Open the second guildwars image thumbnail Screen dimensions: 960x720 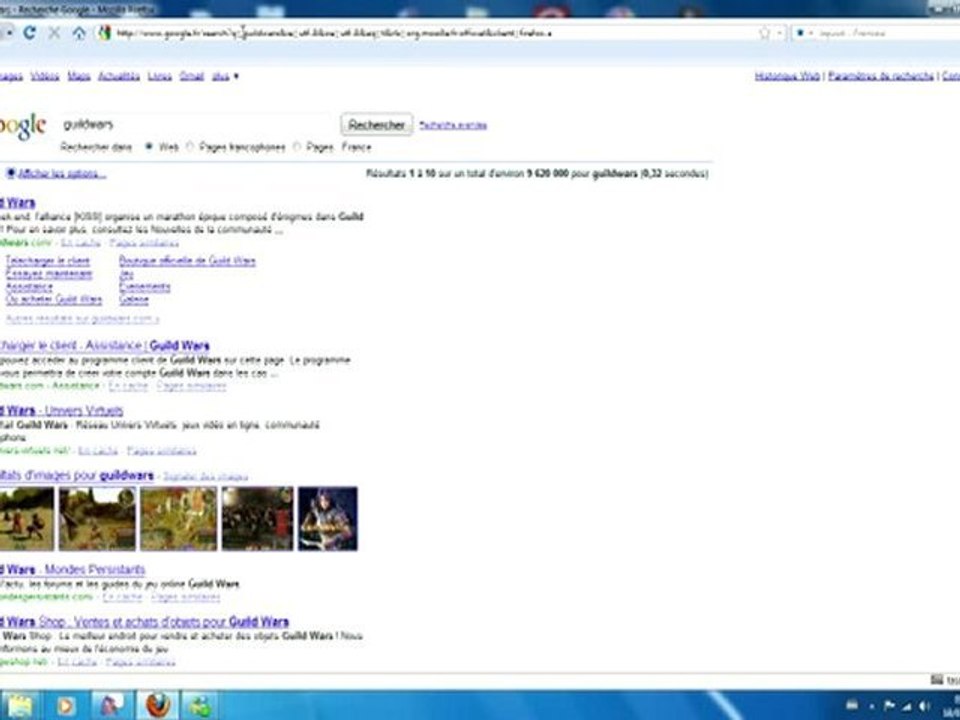pyautogui.click(x=97, y=519)
